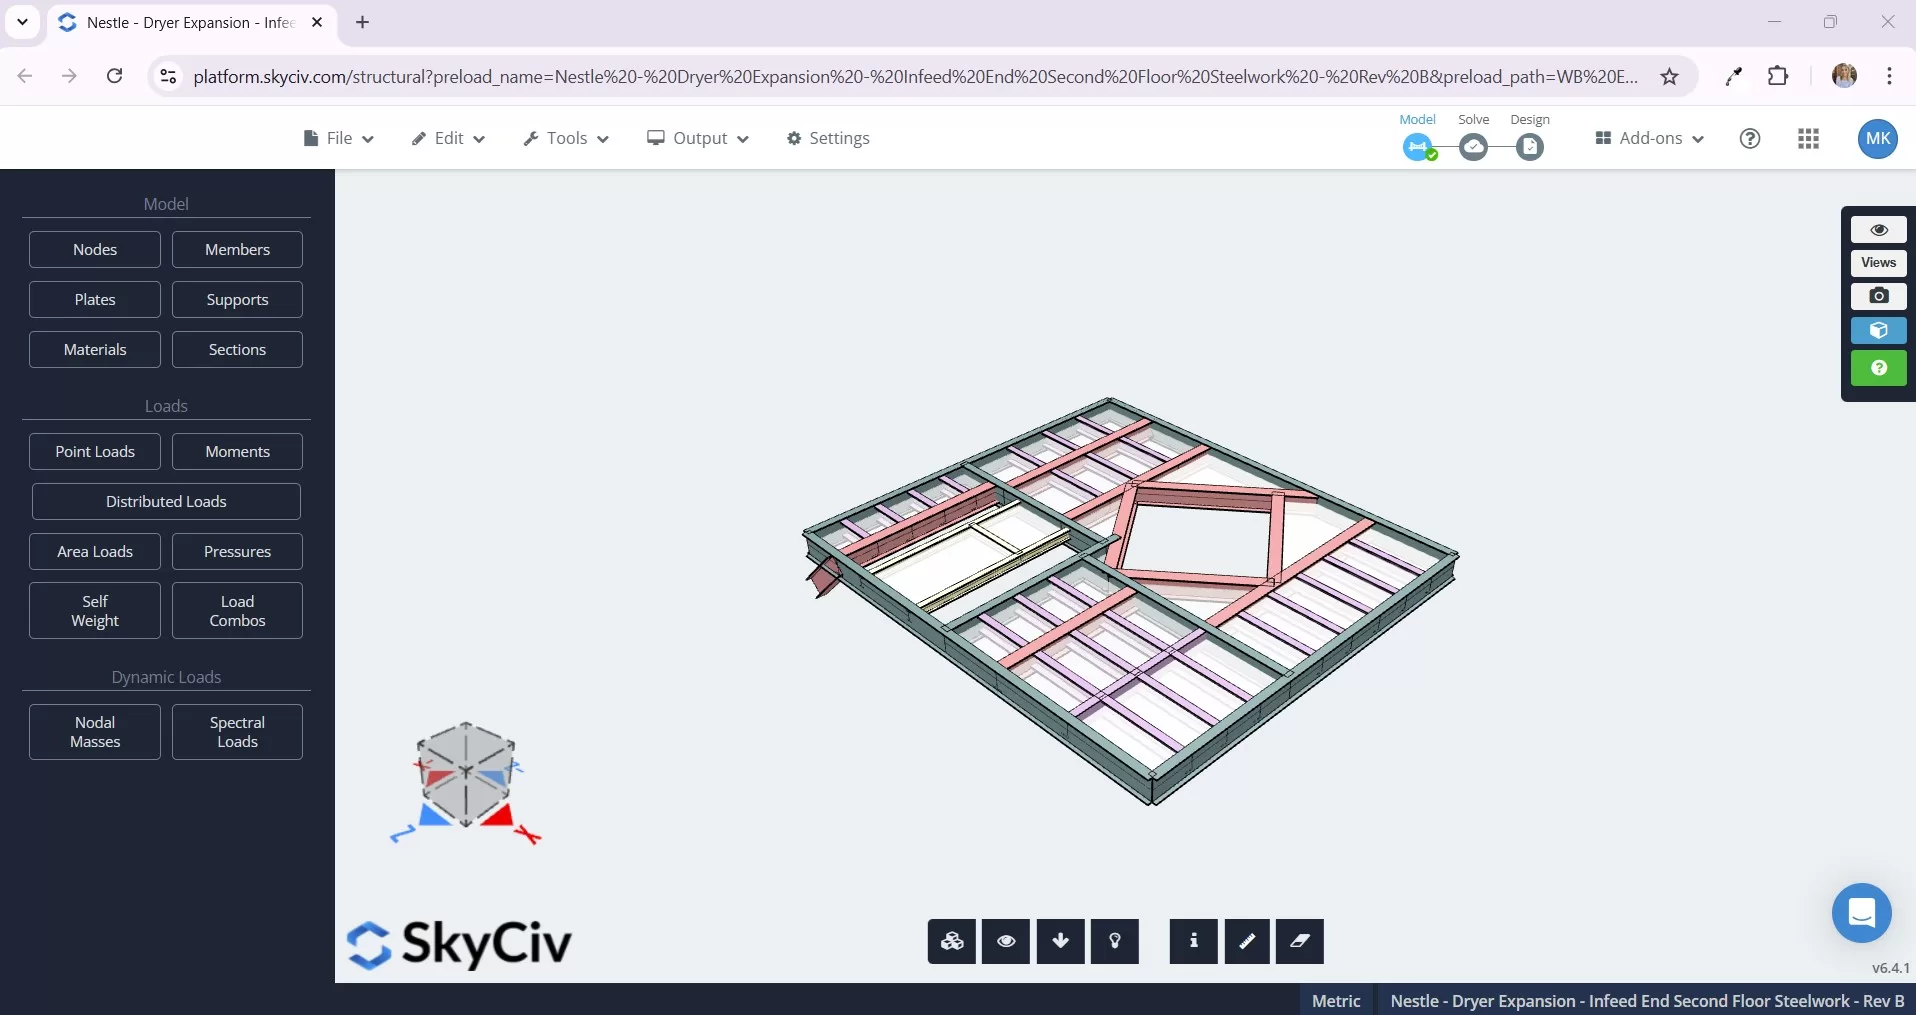Open the Tools menu

(x=566, y=138)
